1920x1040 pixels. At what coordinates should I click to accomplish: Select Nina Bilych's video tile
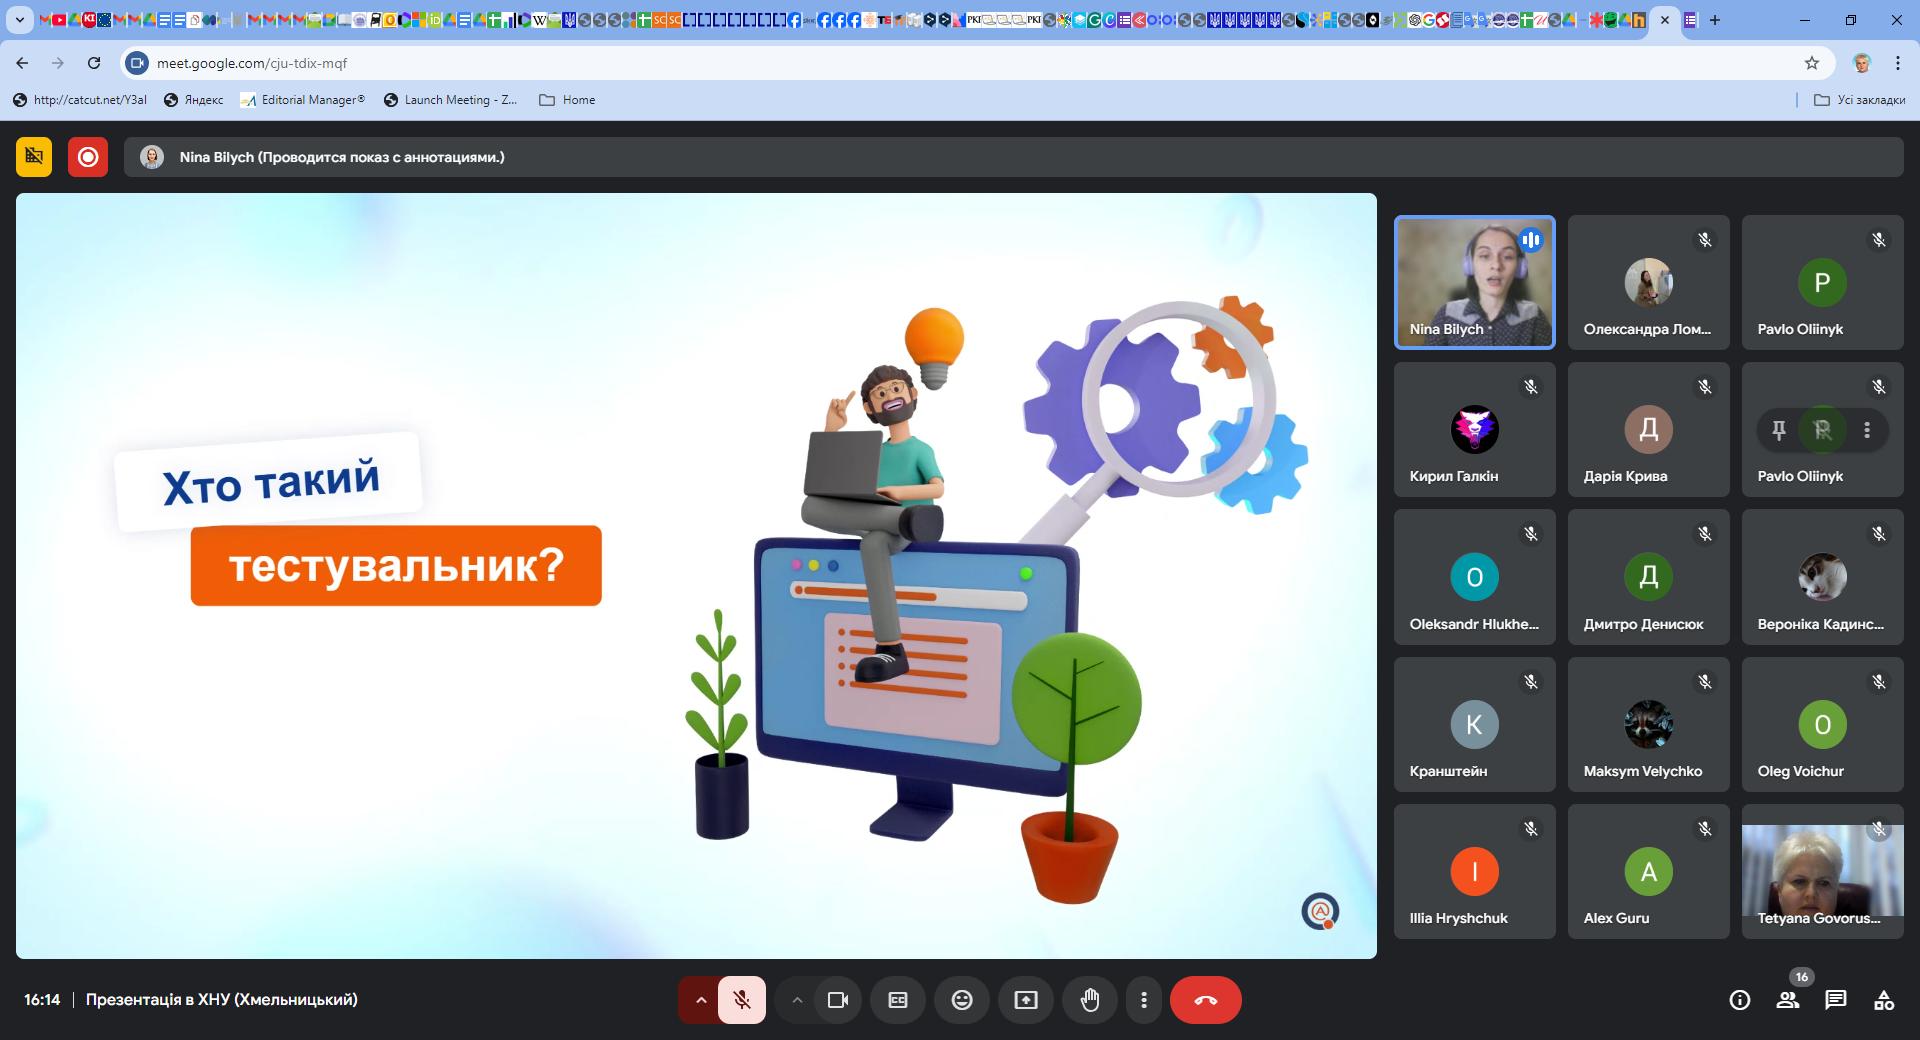[x=1474, y=282]
